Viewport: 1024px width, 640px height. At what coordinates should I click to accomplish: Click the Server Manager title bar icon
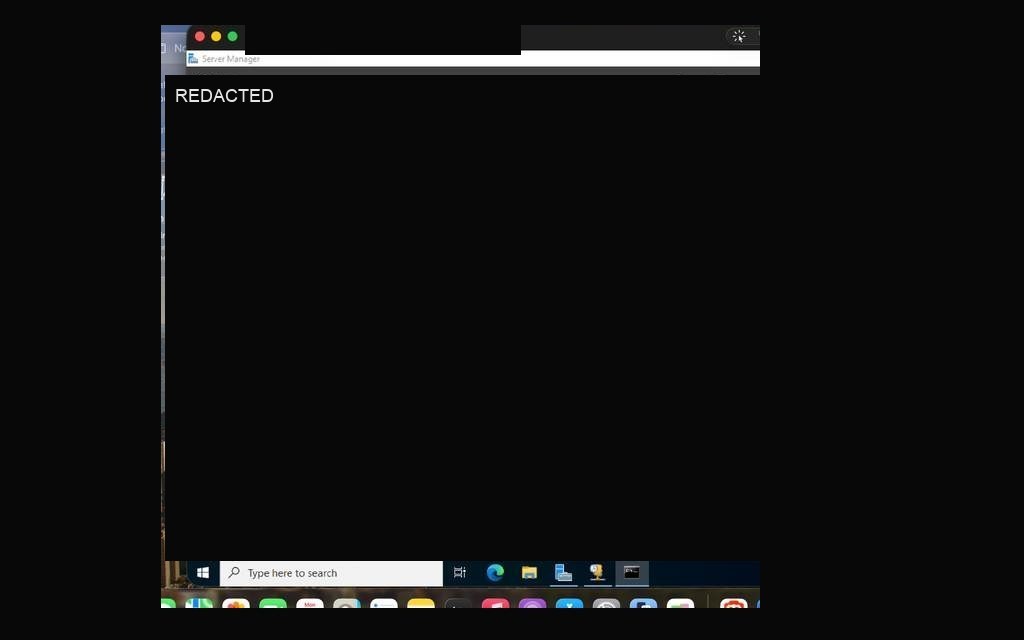(x=193, y=59)
